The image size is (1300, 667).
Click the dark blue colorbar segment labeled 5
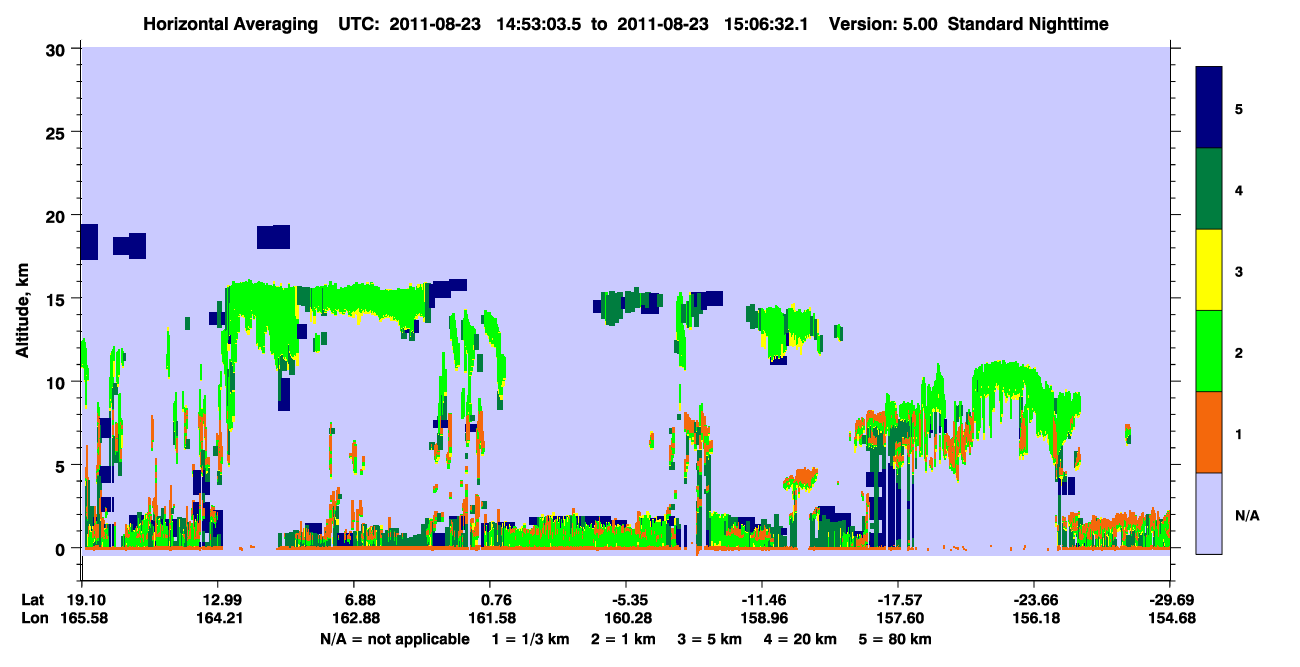point(1209,107)
